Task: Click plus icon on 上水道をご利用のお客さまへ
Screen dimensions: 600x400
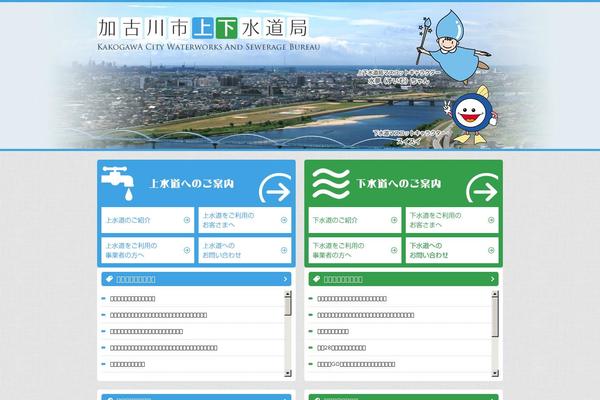Action: tap(284, 220)
